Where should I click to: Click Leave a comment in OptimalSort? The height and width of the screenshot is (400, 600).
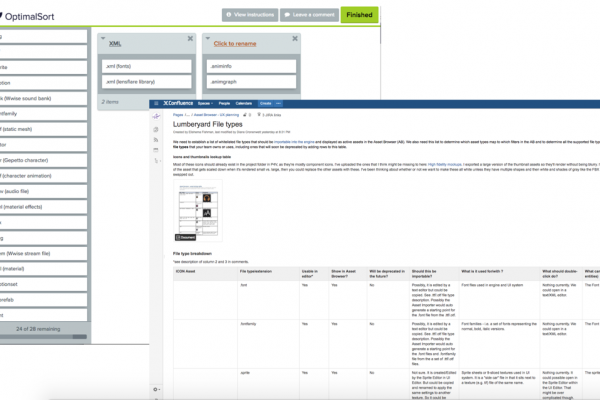point(309,15)
